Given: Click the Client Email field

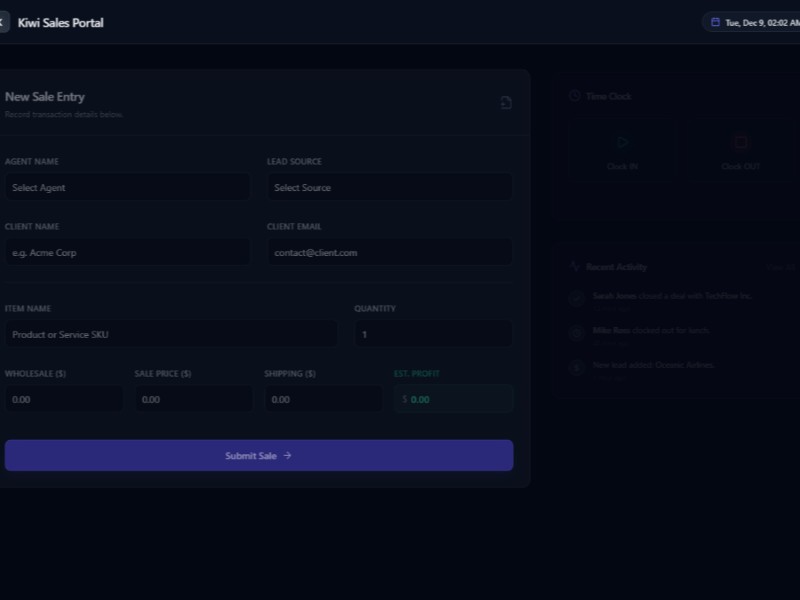Looking at the screenshot, I should [x=389, y=252].
